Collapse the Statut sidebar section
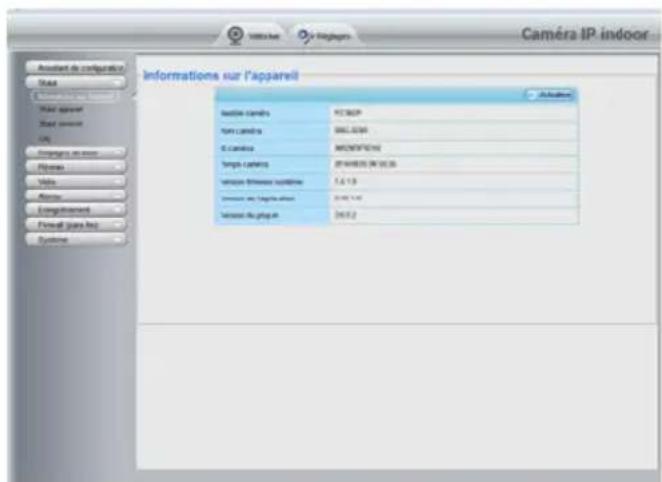 click(x=76, y=82)
